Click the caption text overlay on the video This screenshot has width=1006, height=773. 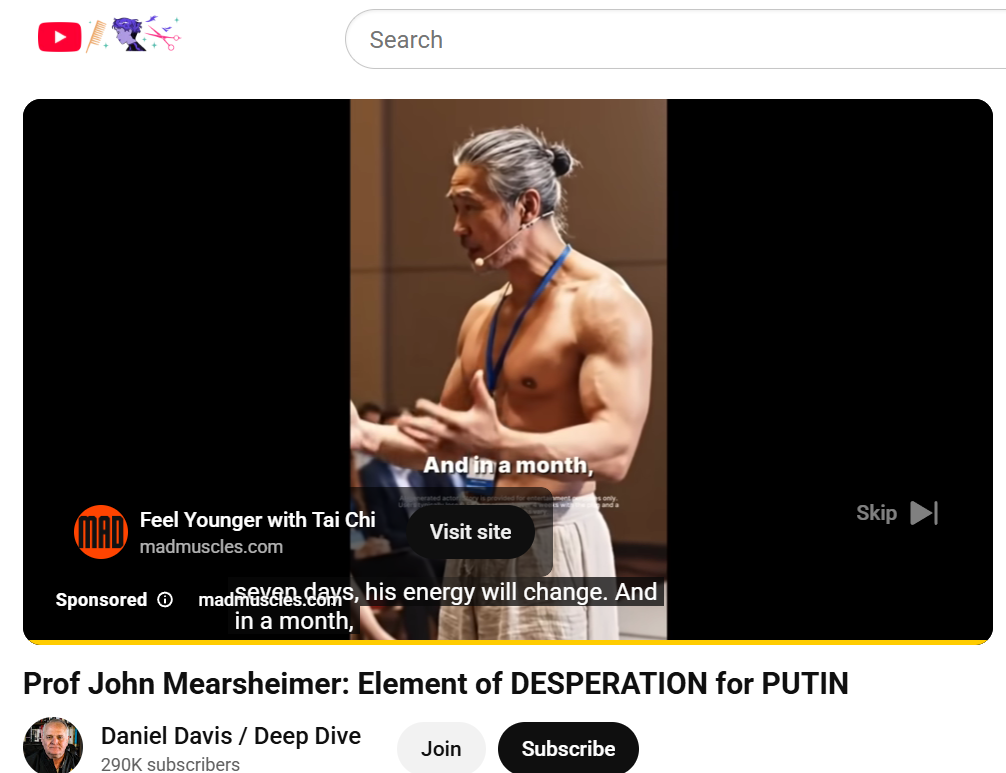(x=446, y=606)
